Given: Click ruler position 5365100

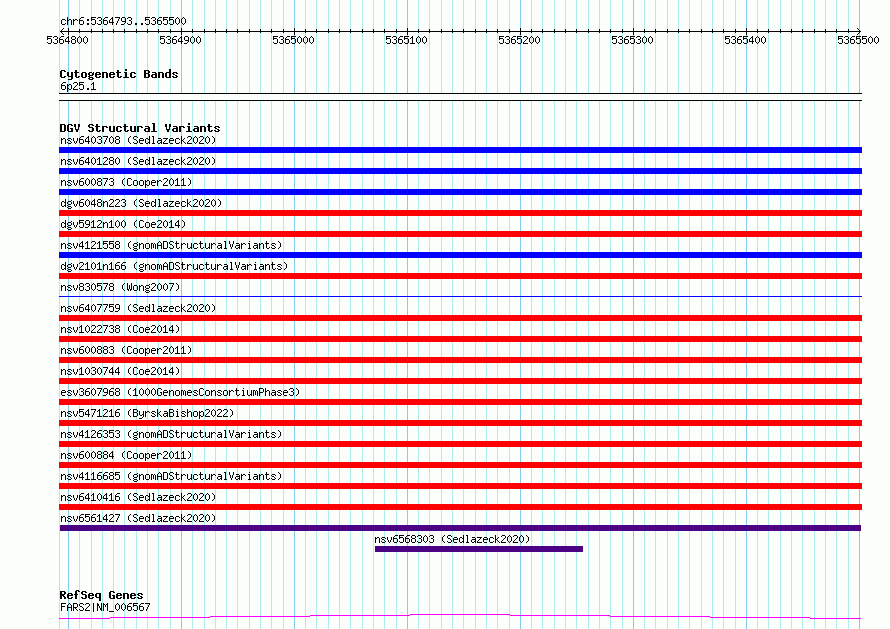Looking at the screenshot, I should 406,40.
